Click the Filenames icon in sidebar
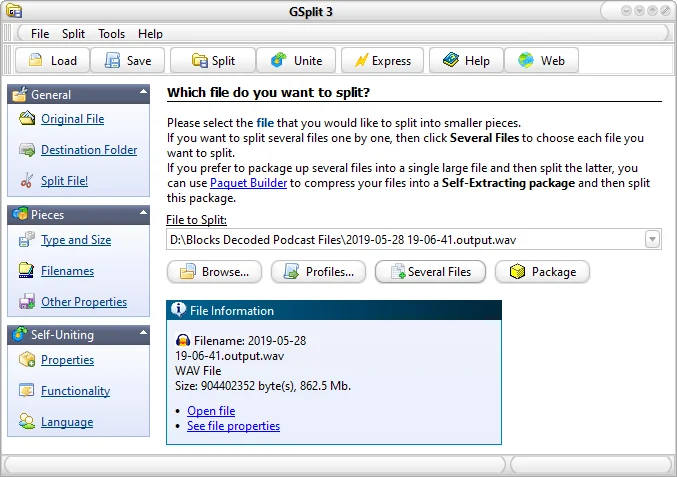This screenshot has width=677, height=477. click(26, 270)
